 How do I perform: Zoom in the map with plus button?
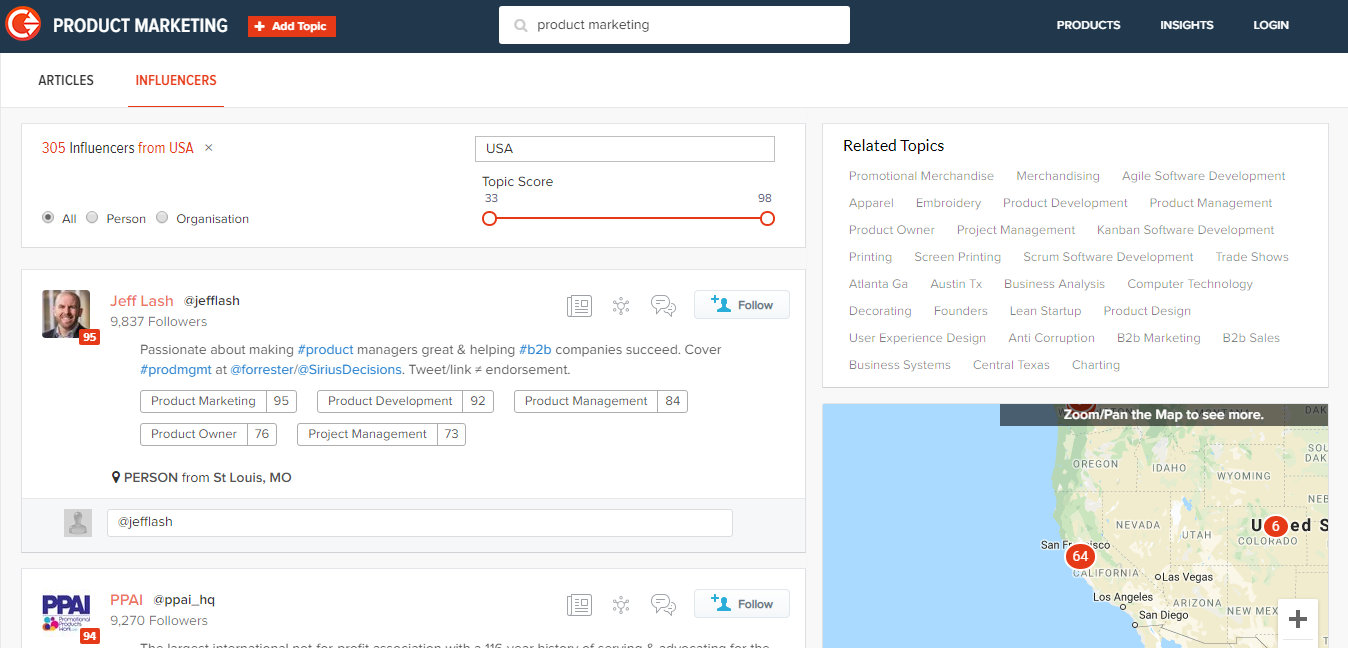(x=1298, y=619)
